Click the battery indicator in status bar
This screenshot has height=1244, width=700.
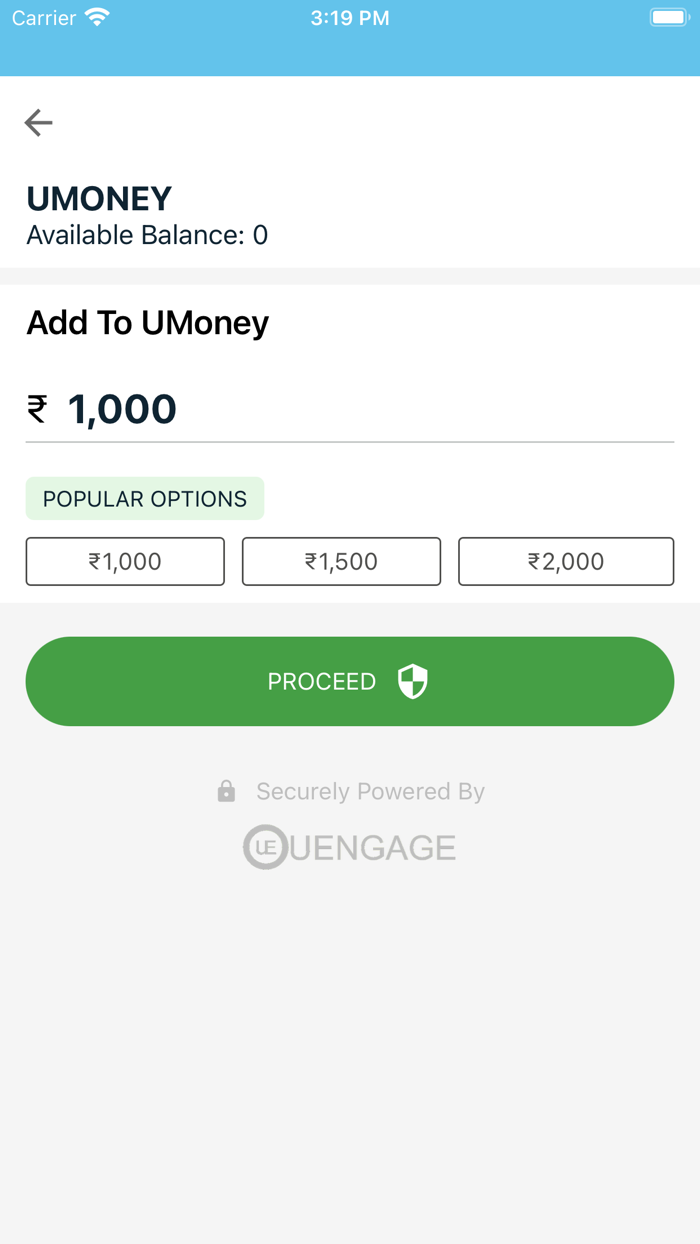point(668,16)
